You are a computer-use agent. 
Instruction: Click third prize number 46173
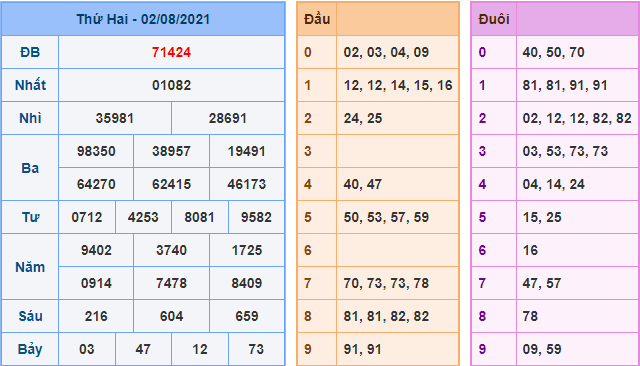click(247, 184)
